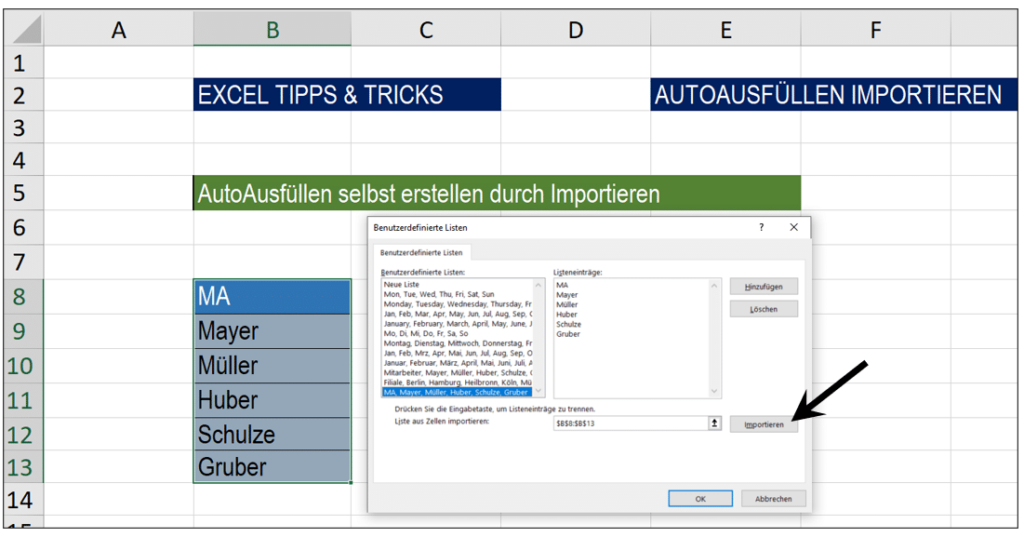Click worksheet cell containing 'Müller'
The image size is (1024, 537).
pyautogui.click(x=272, y=366)
